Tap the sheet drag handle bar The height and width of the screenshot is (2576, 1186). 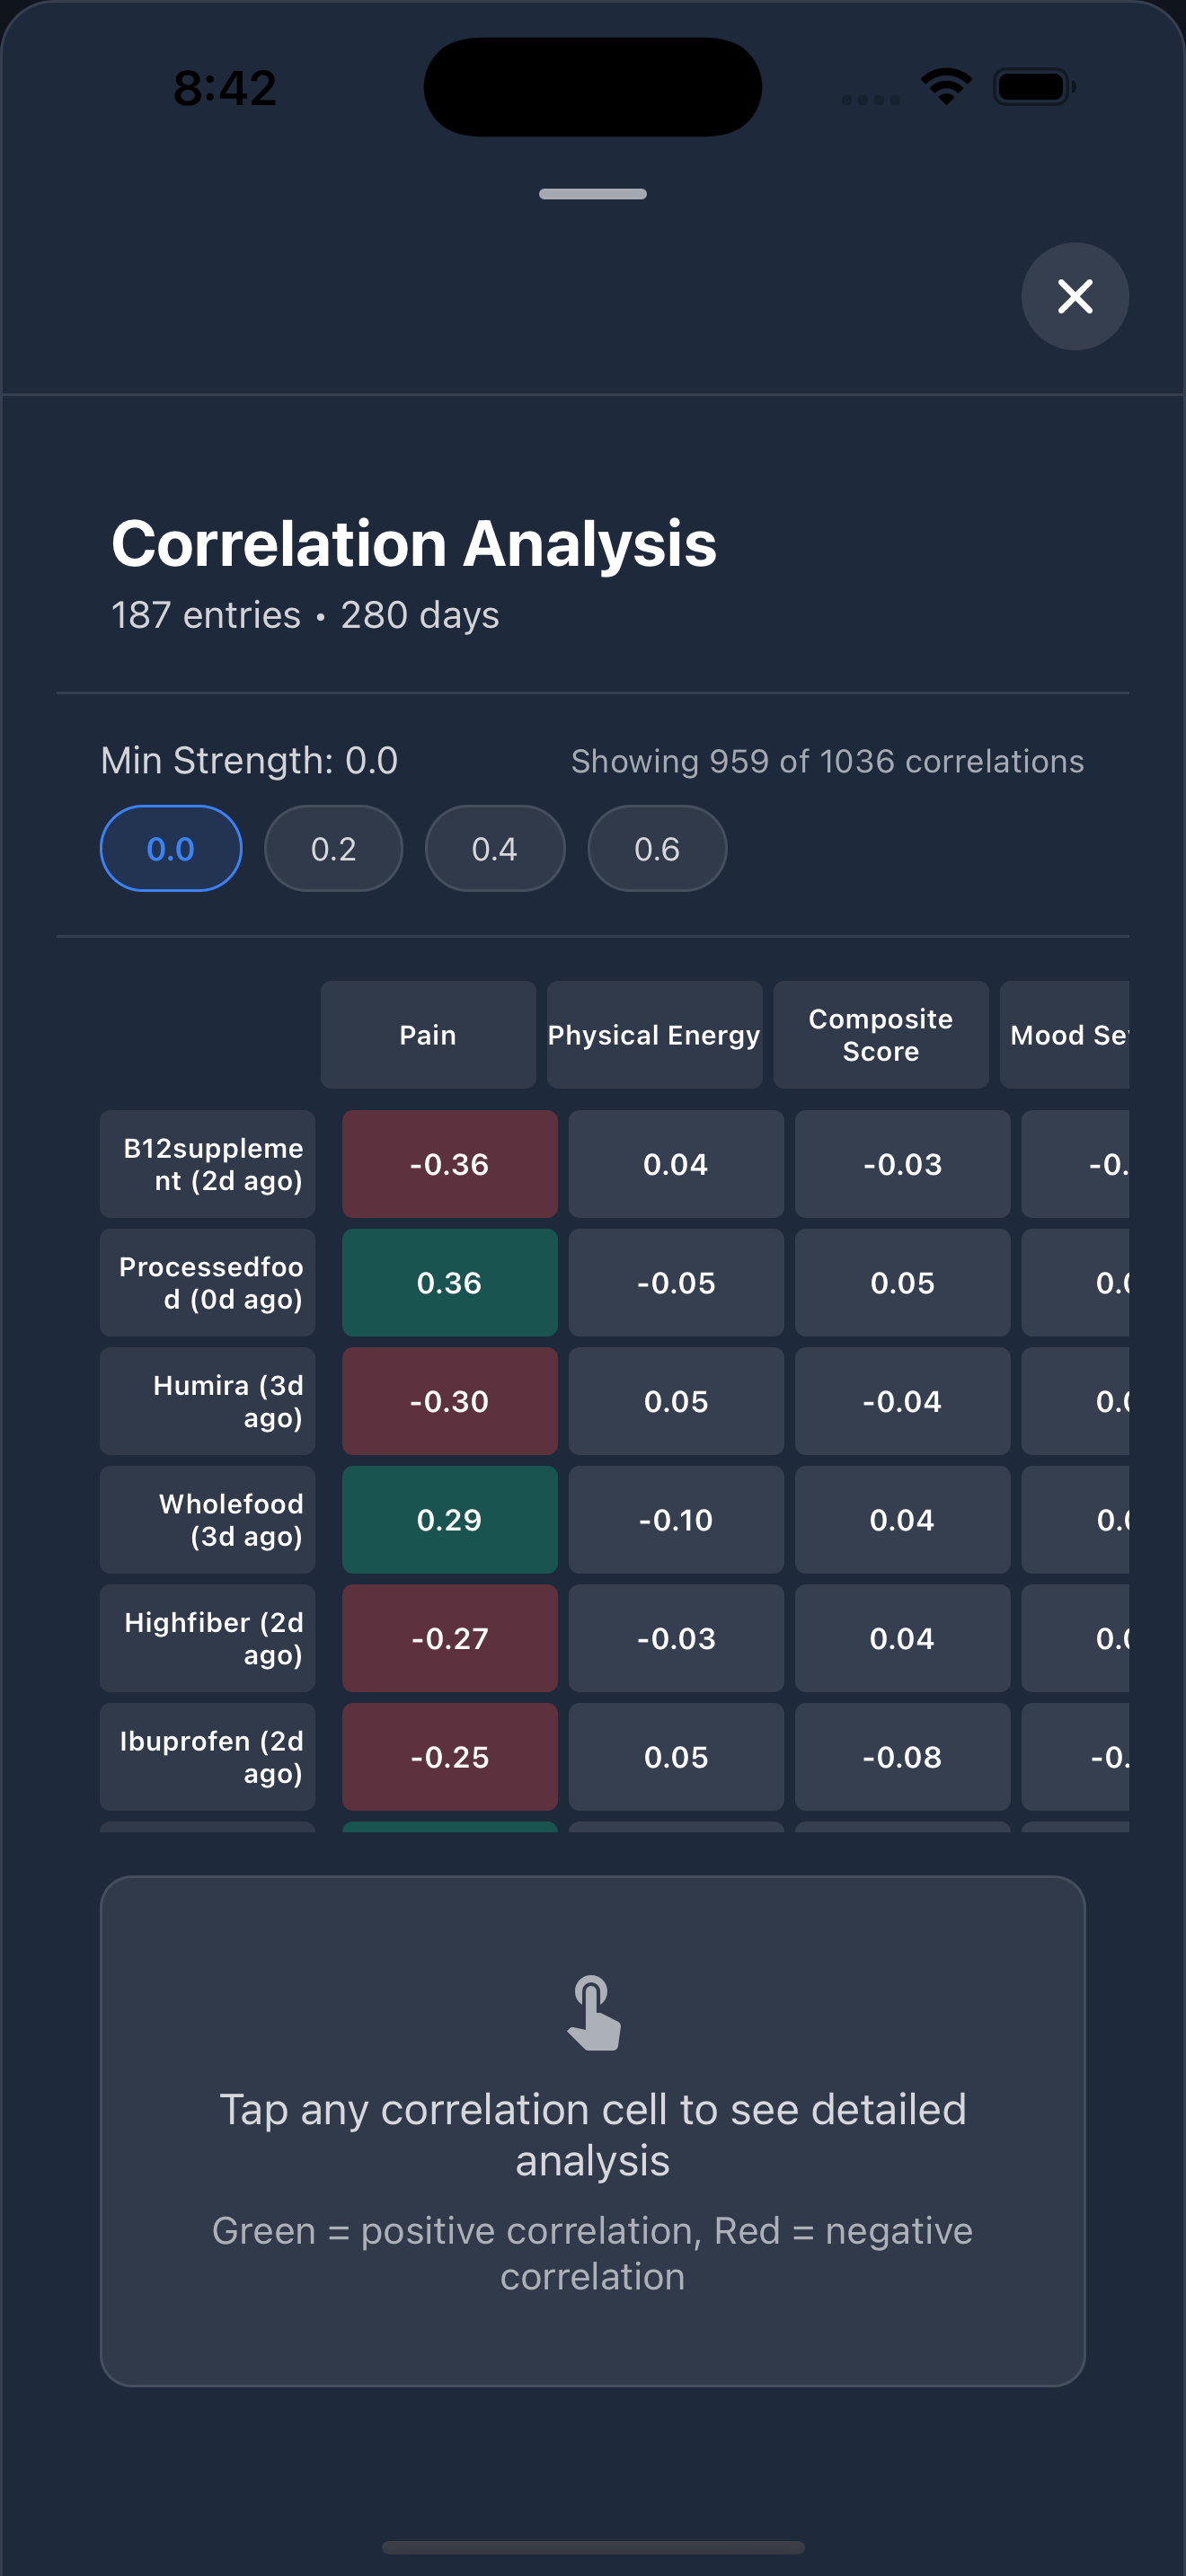point(593,193)
